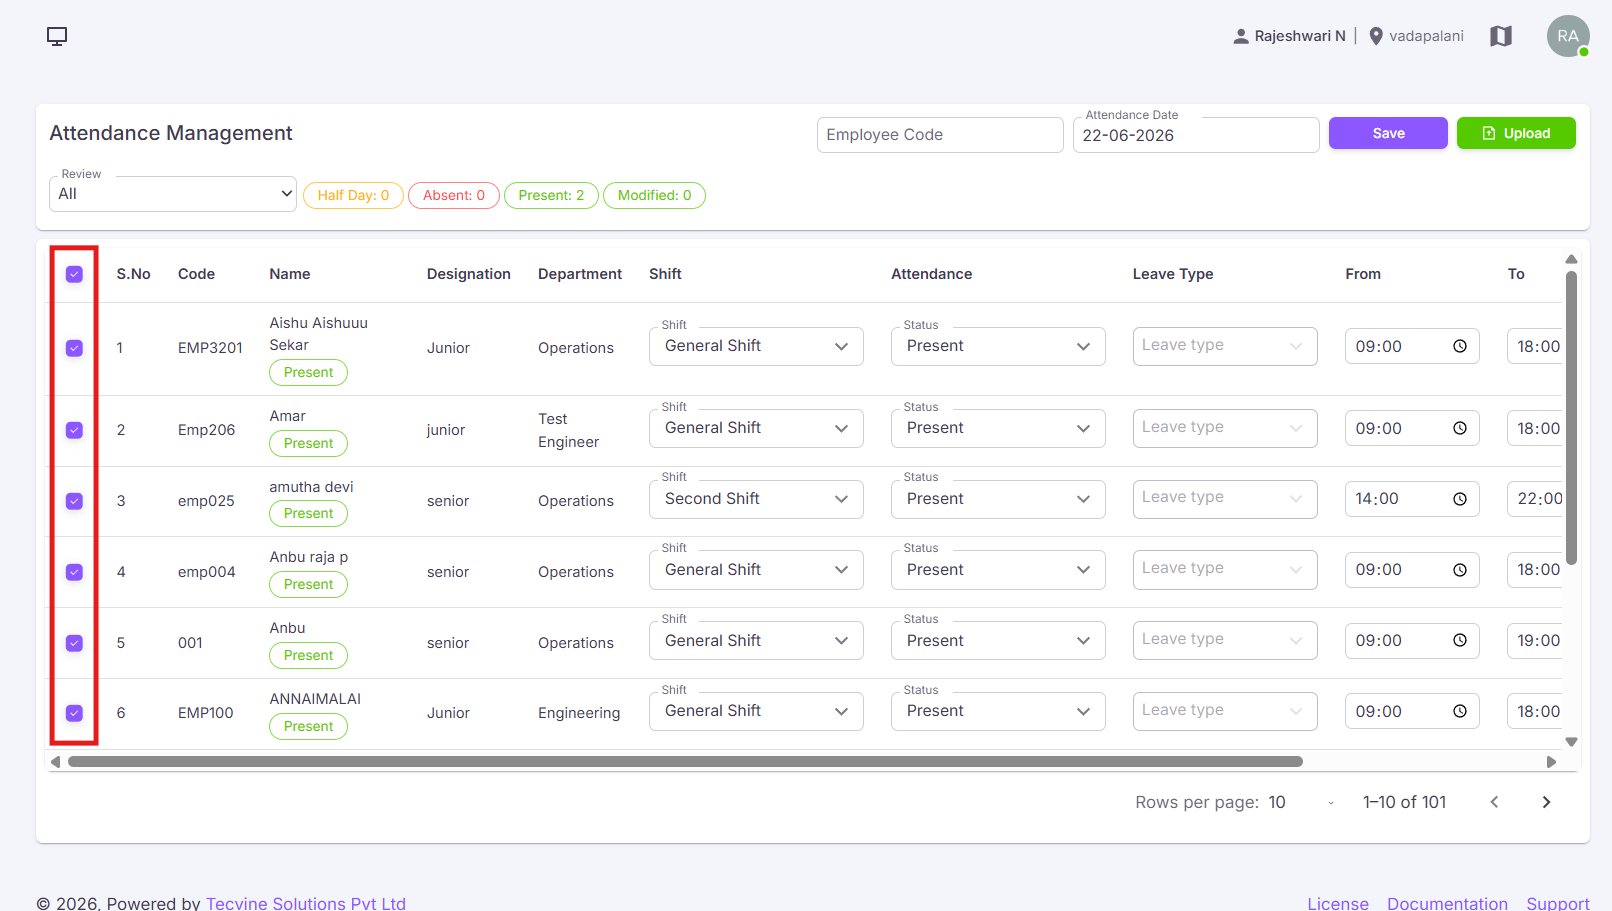The image size is (1612, 911).
Task: Open Status dropdown for Amar's attendance
Action: coord(998,428)
